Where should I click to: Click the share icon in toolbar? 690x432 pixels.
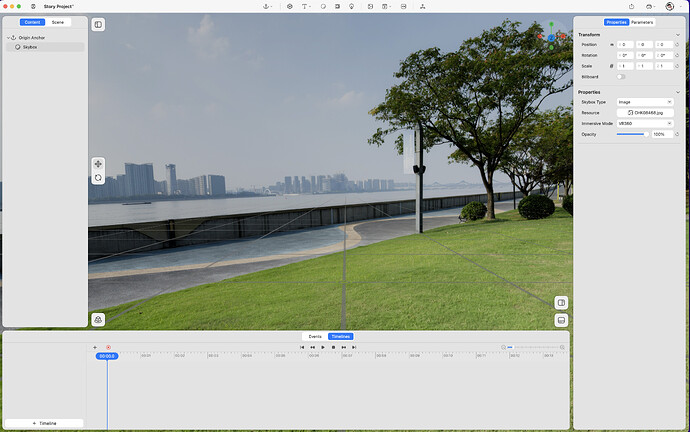point(631,6)
